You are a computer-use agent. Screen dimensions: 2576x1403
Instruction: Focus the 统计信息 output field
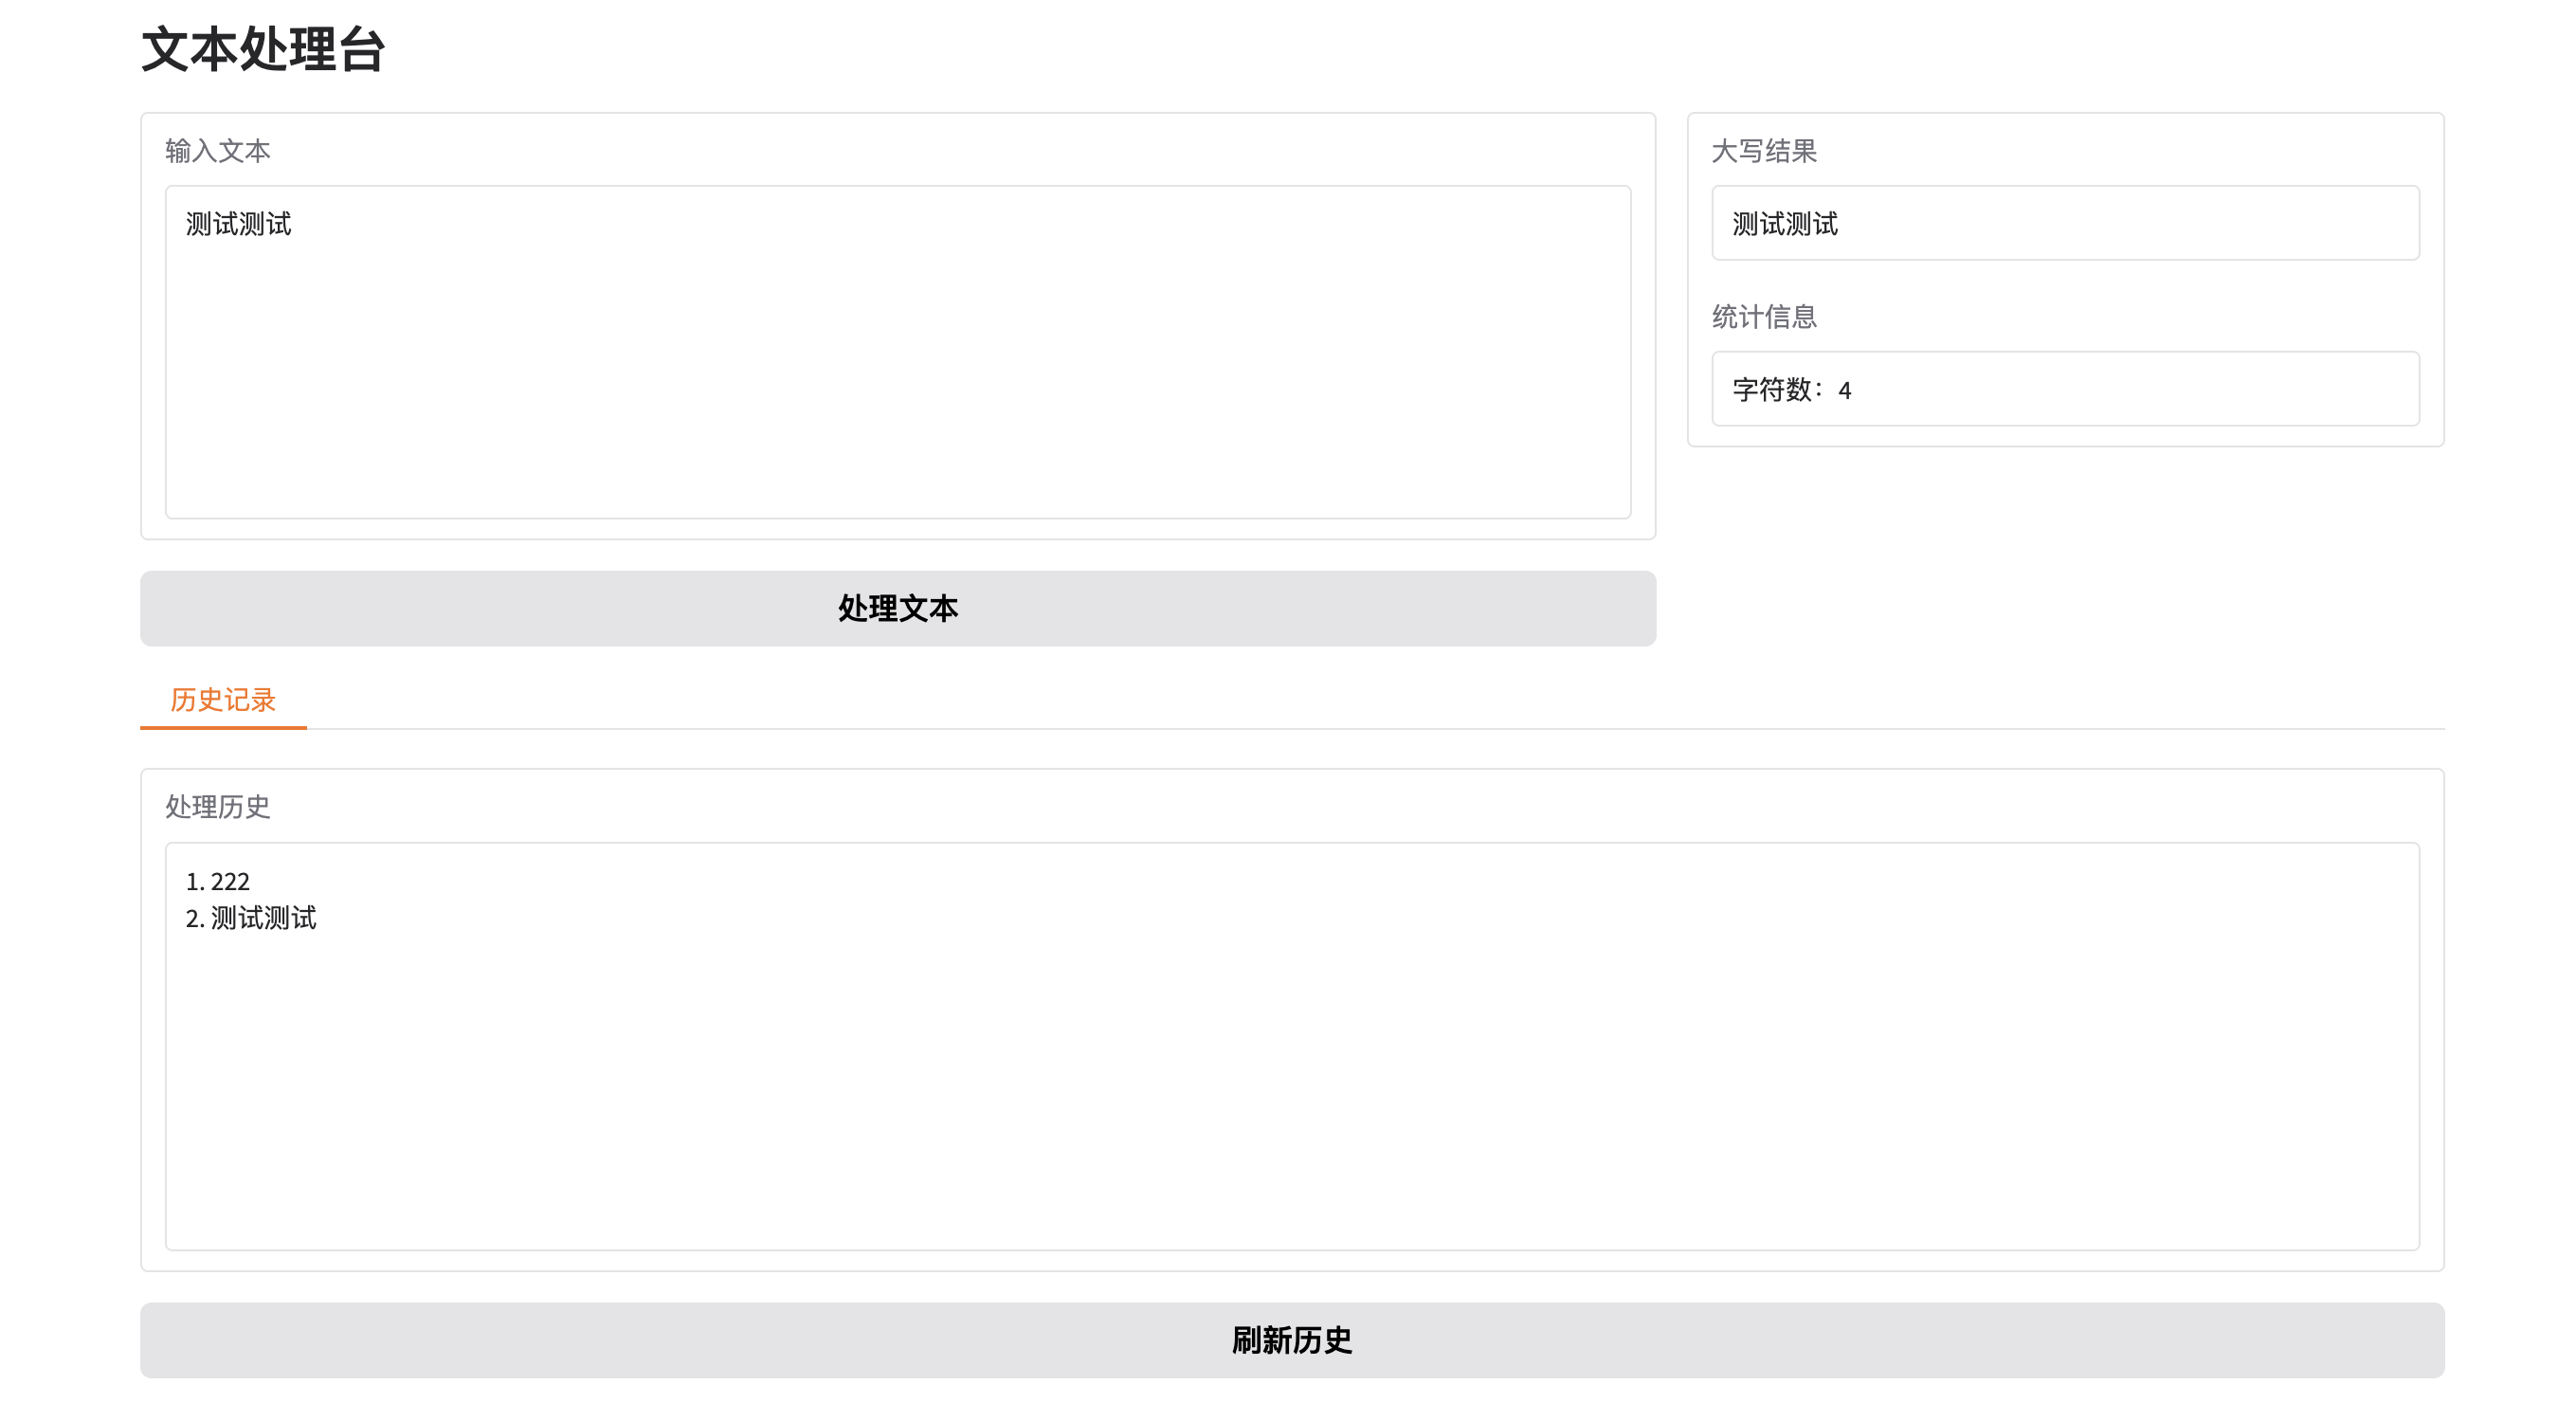pyautogui.click(x=2064, y=389)
